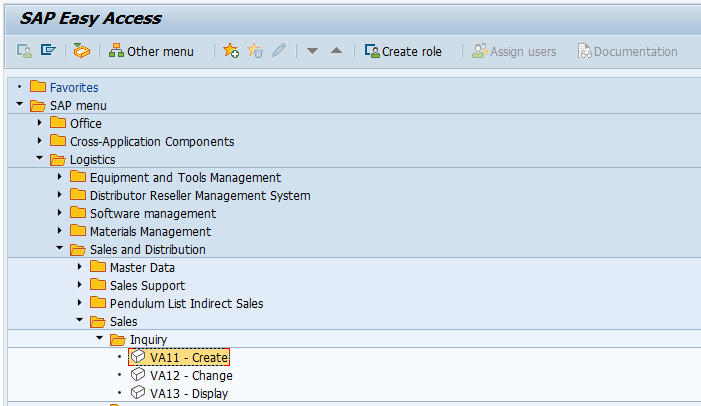
Task: Click the Add to Favorites star icon
Action: [x=231, y=51]
